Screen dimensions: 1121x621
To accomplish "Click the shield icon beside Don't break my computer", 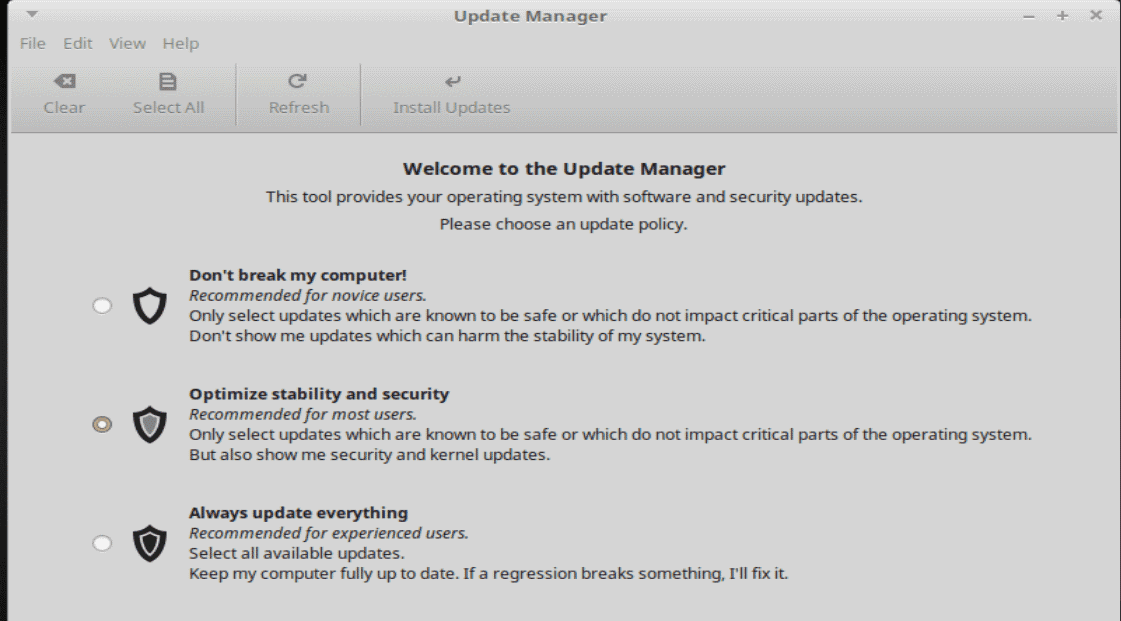I will [x=149, y=306].
